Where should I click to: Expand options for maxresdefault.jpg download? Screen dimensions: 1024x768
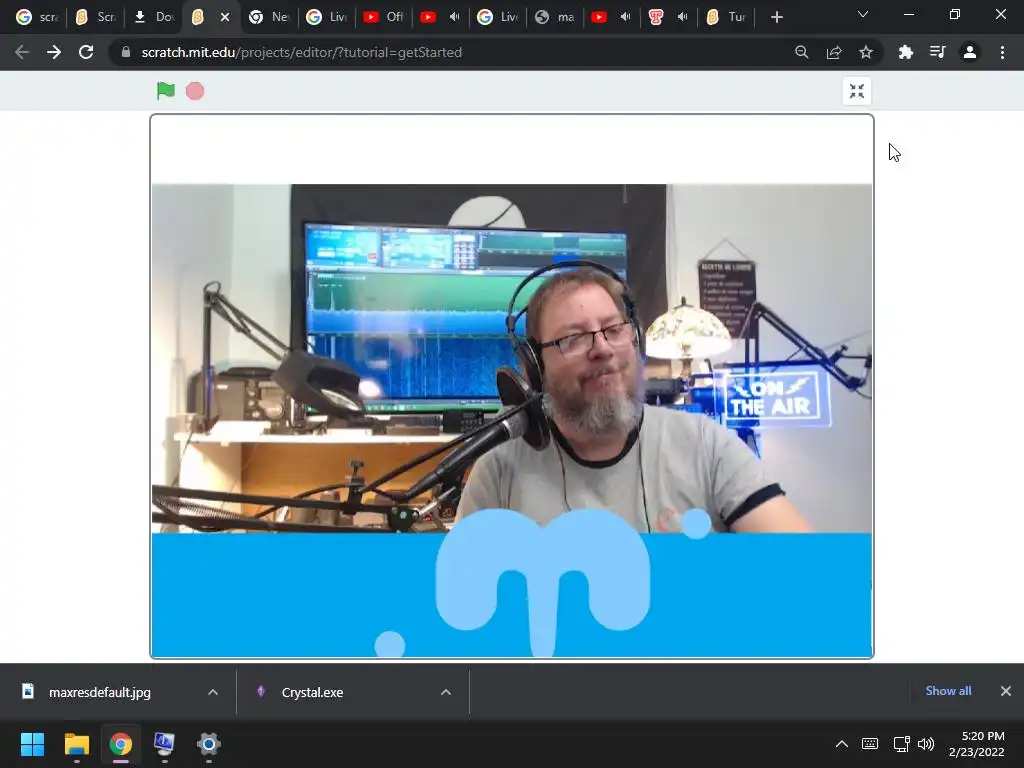(213, 692)
